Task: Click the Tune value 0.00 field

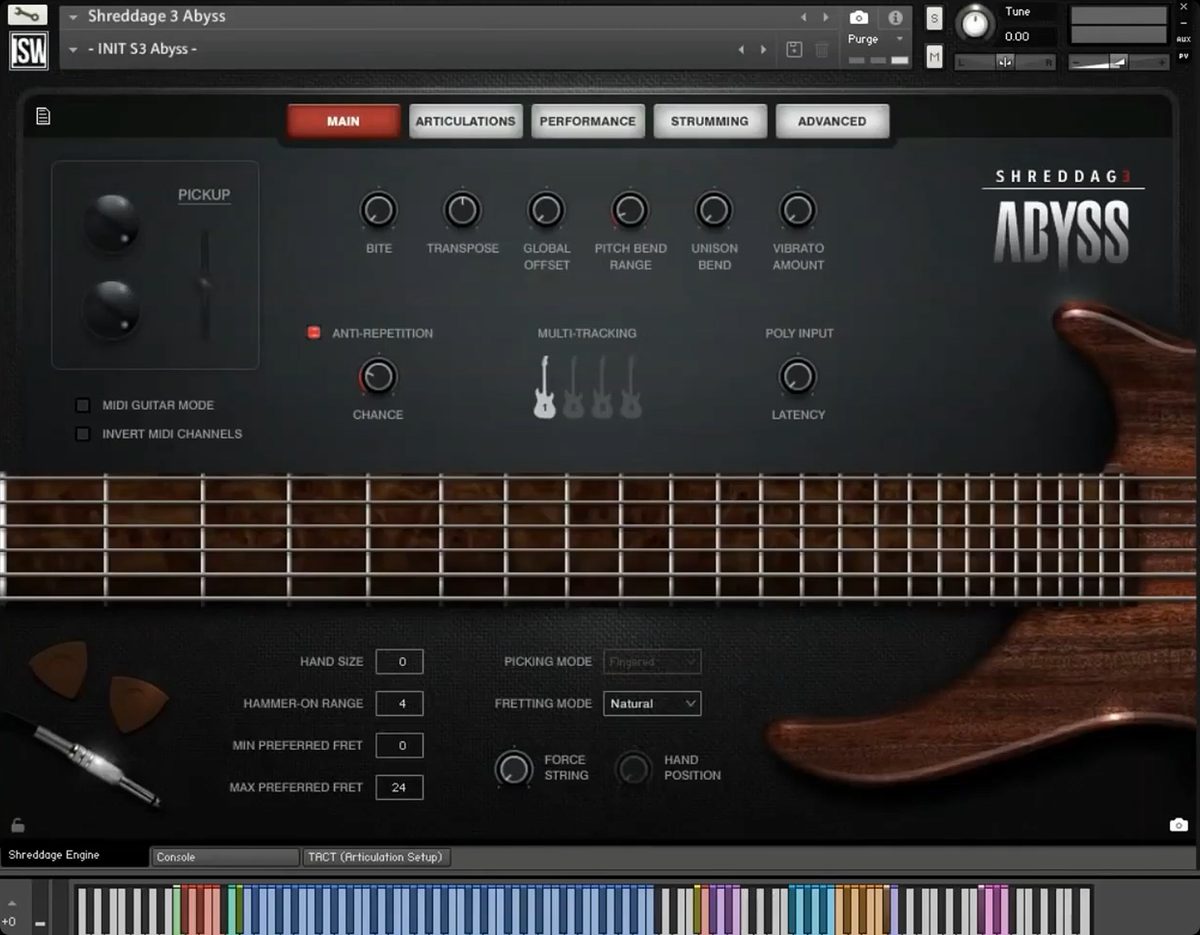Action: tap(1026, 36)
